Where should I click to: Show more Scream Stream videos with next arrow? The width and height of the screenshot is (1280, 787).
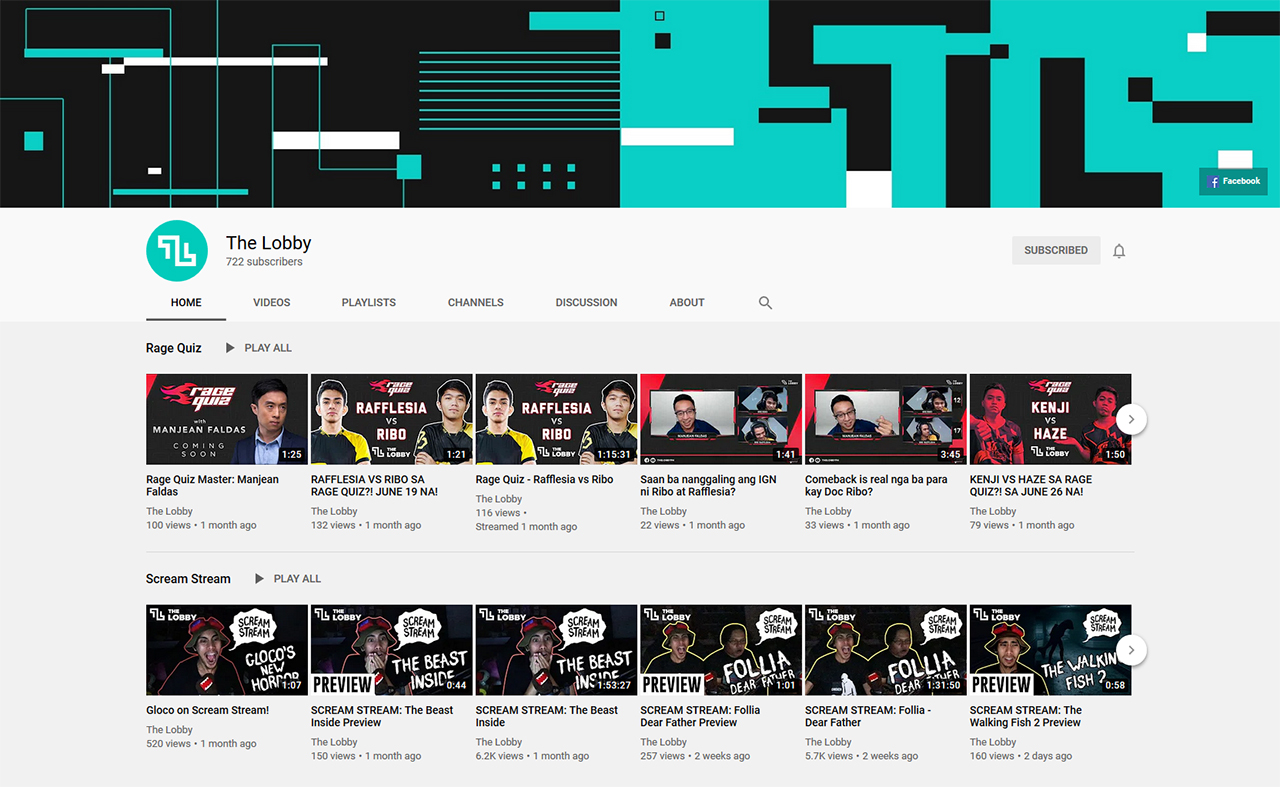pyautogui.click(x=1131, y=650)
